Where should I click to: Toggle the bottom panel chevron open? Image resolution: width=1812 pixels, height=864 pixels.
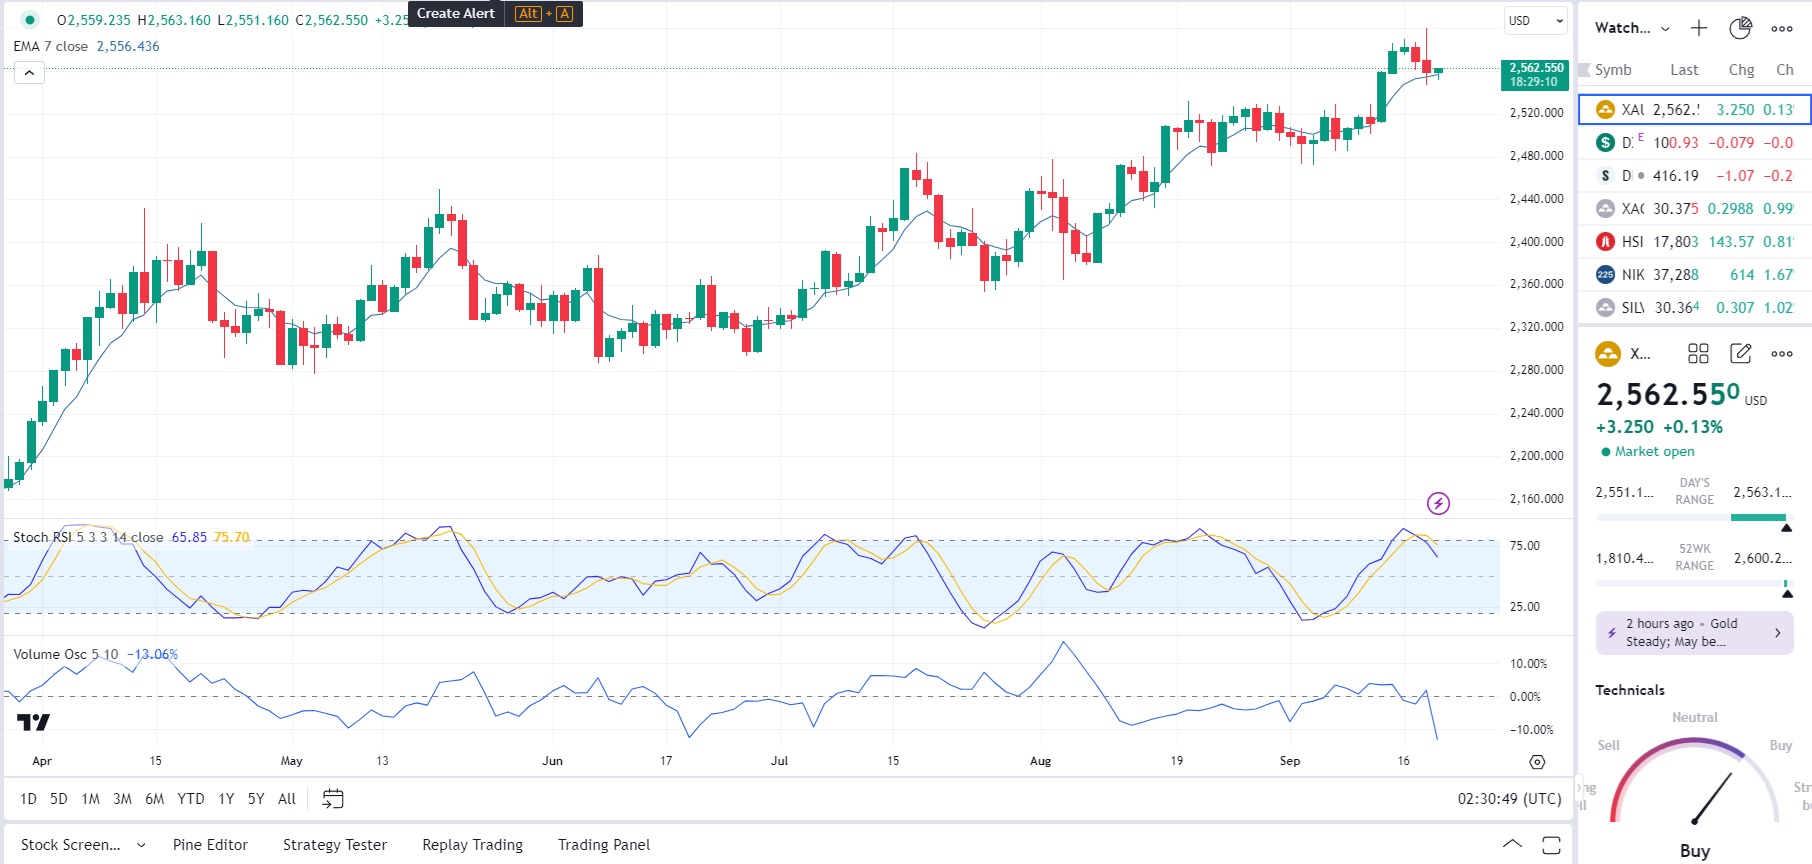click(1512, 845)
